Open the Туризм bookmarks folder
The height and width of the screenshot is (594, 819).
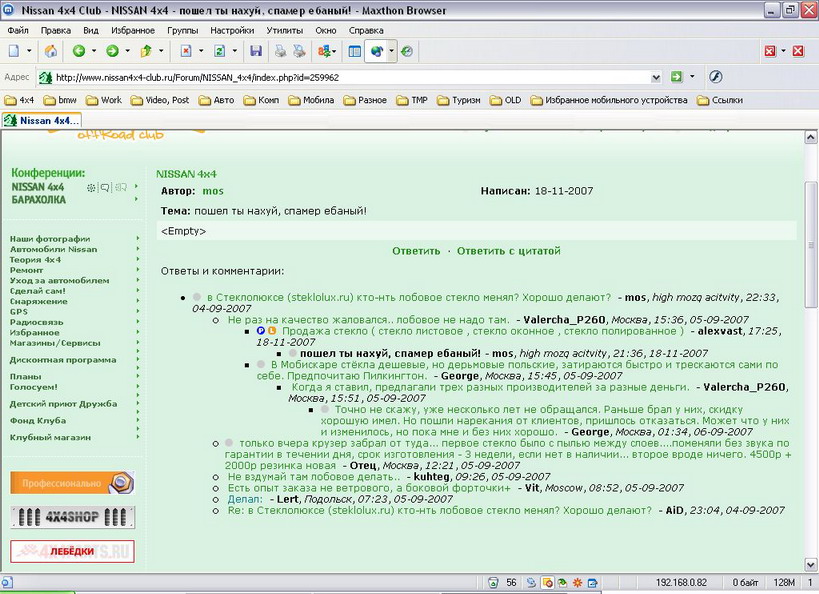click(459, 100)
